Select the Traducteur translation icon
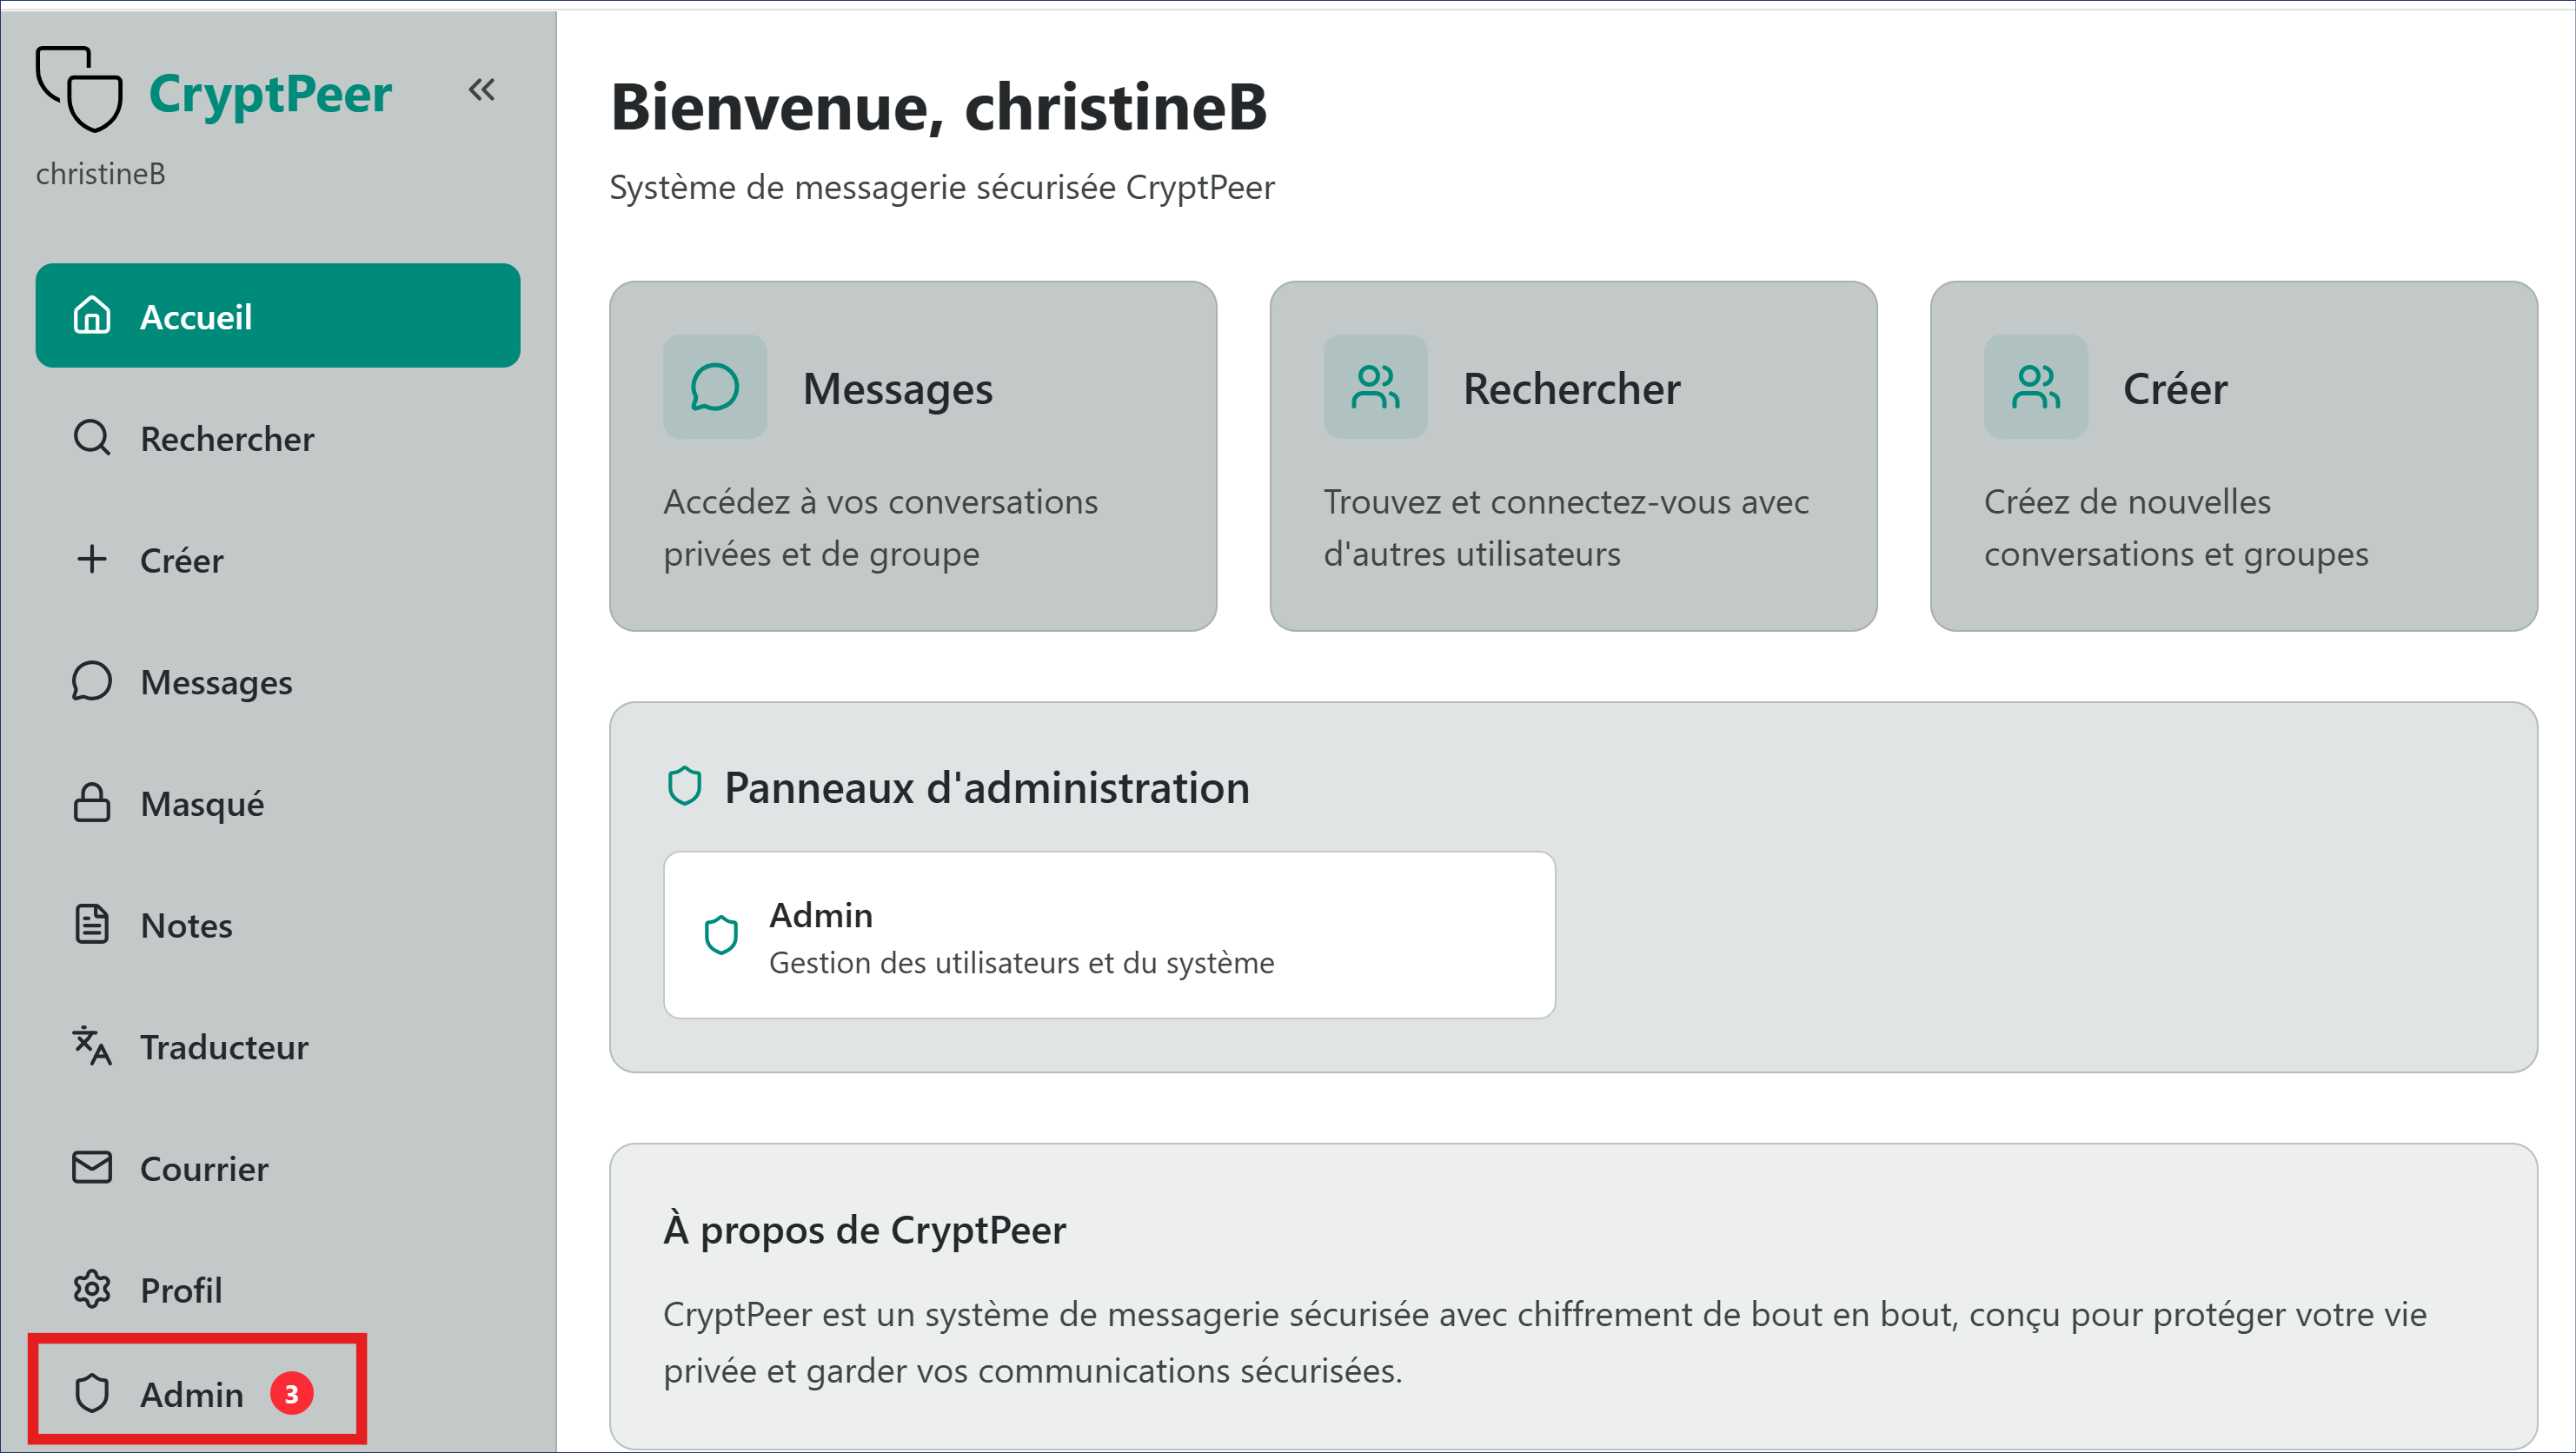Viewport: 2576px width, 1453px height. point(92,1047)
